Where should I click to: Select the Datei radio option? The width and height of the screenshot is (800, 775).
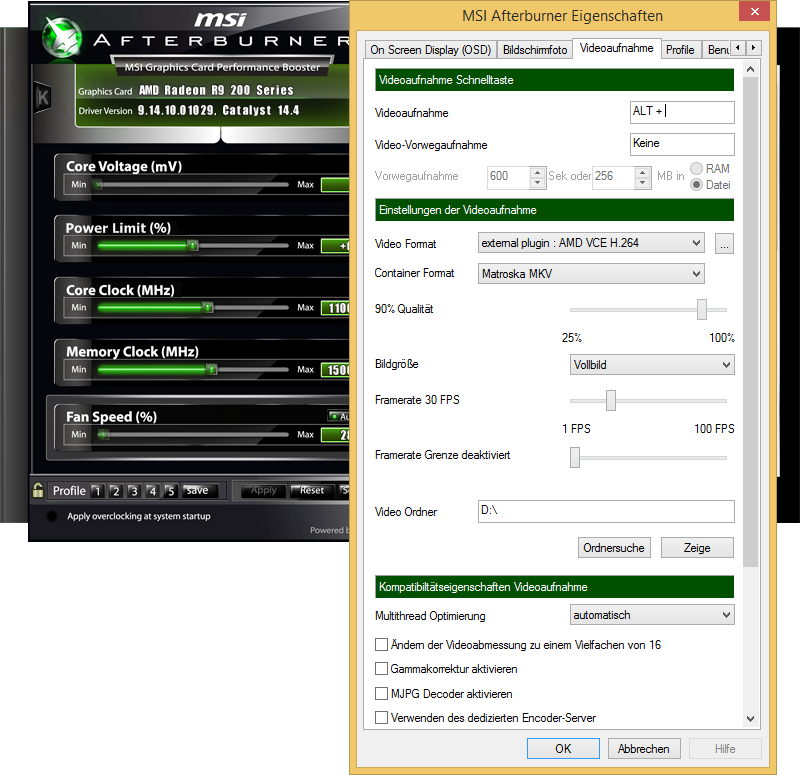click(x=696, y=185)
